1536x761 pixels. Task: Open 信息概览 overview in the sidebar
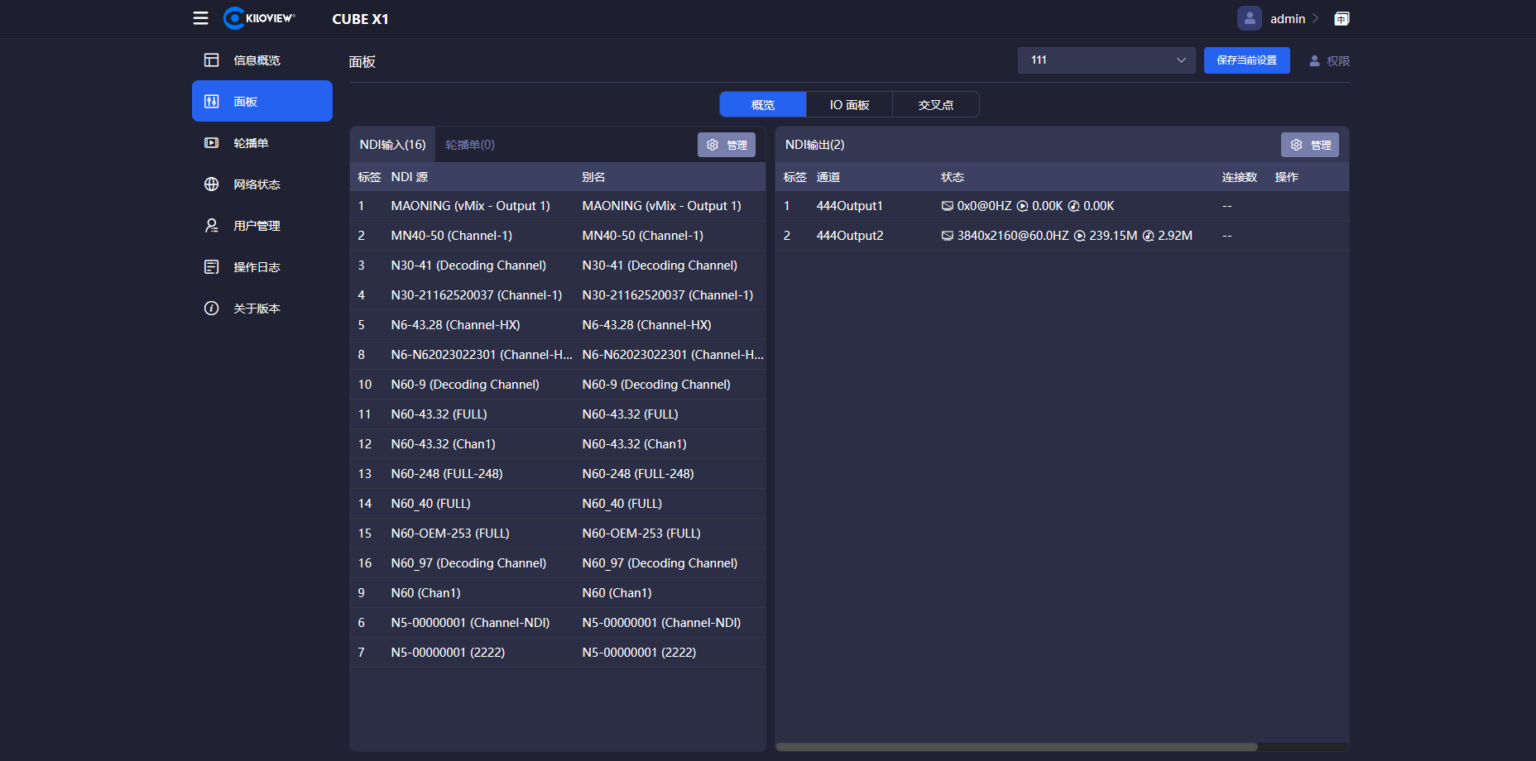[x=256, y=60]
